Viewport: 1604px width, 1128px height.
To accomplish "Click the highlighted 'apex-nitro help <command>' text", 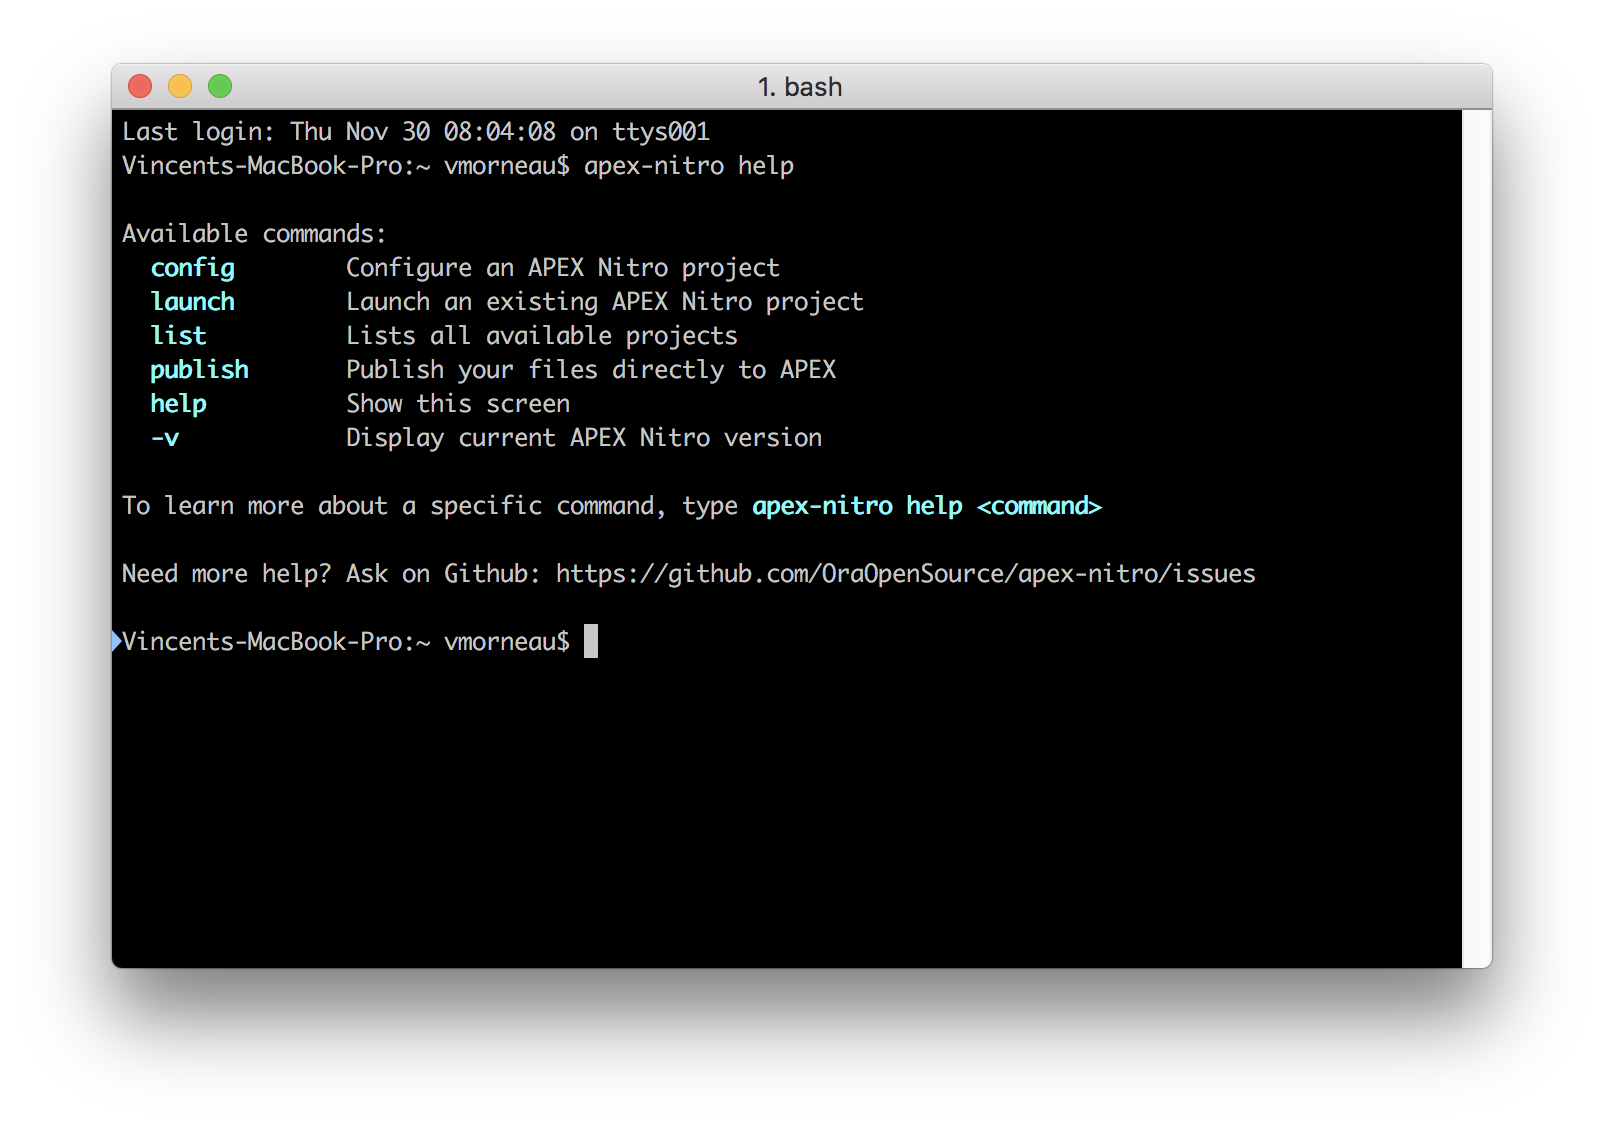I will [926, 506].
